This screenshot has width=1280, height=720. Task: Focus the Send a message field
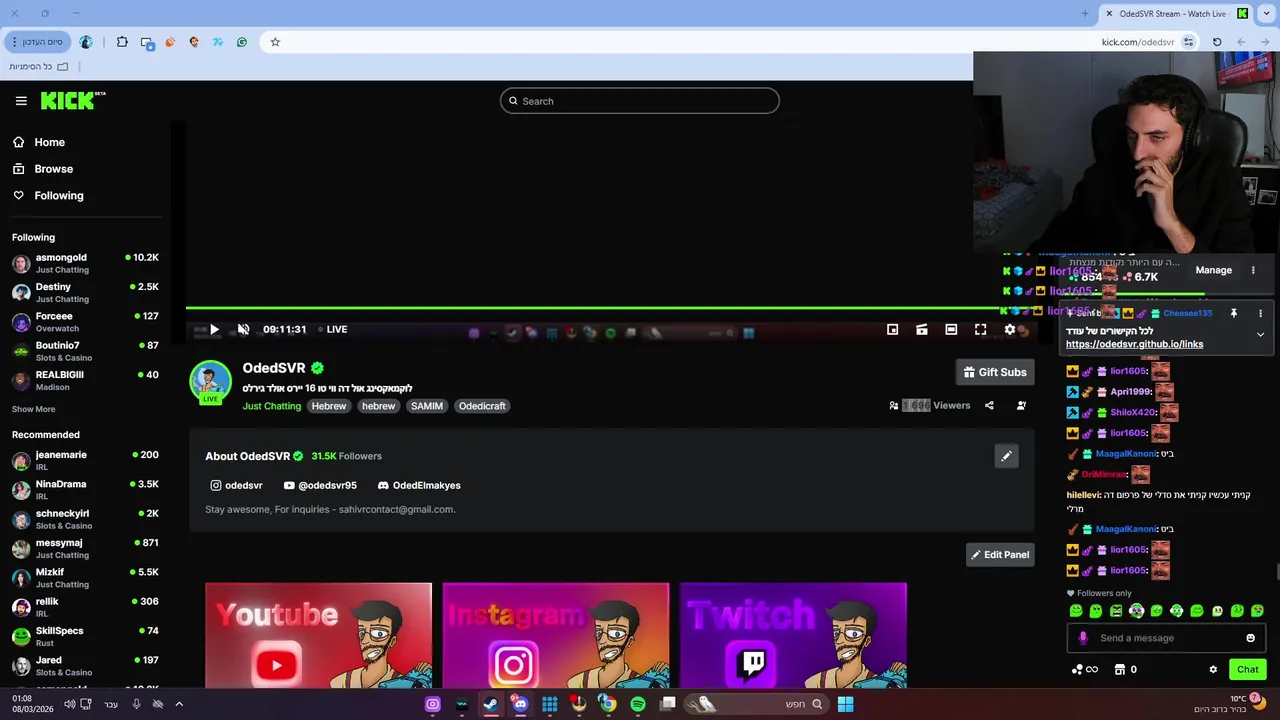(1168, 638)
